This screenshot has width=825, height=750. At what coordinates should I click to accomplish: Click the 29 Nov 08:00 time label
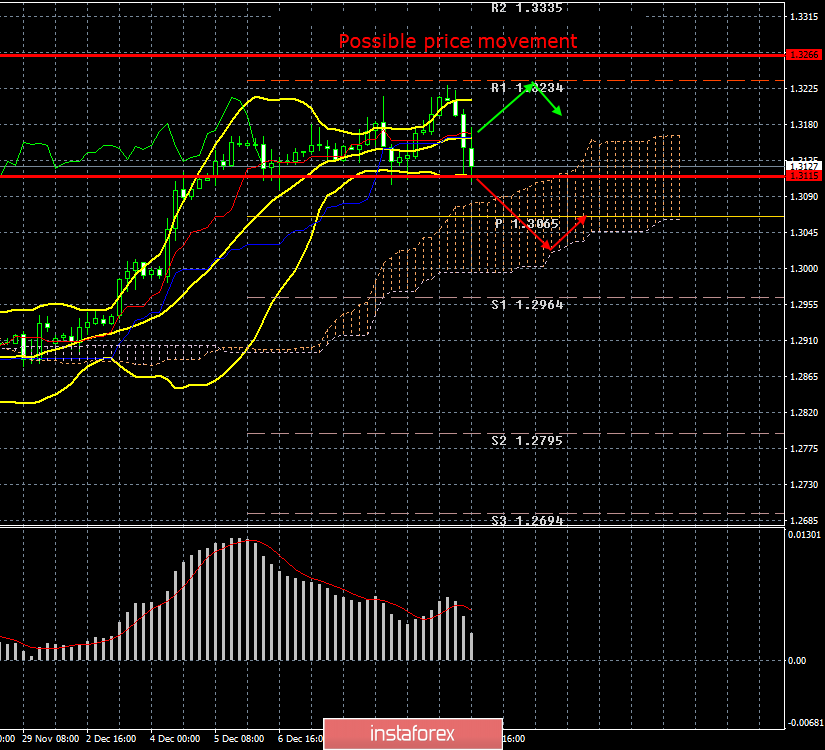(51, 738)
